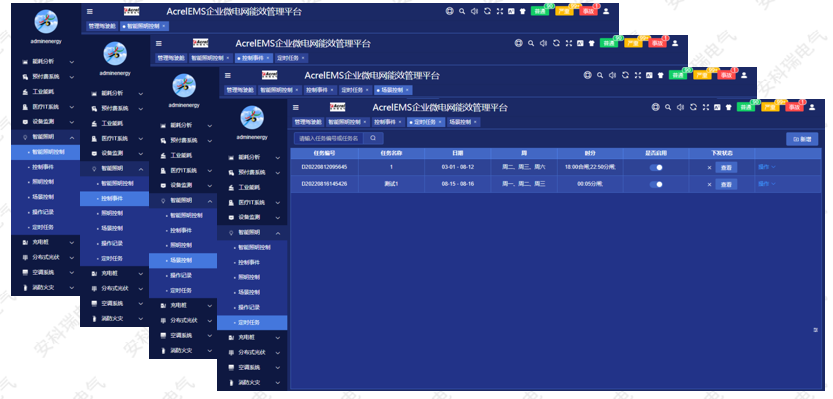Click the 新增 button above the task table

coord(802,139)
